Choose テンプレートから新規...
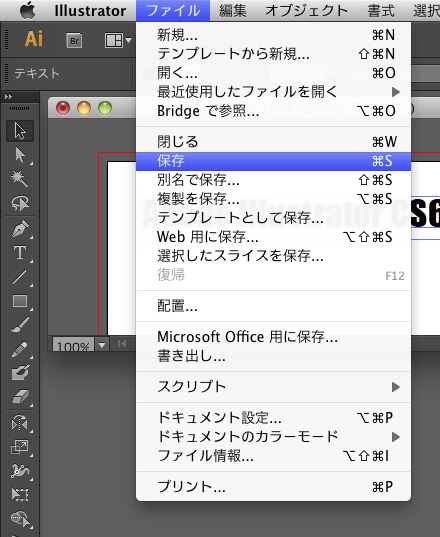Screen dimensions: 440x537 click(274, 54)
